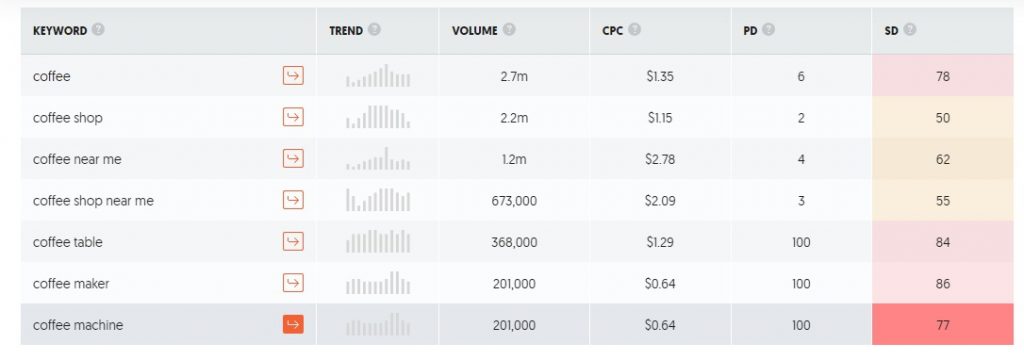Show help icon next to TREND header
This screenshot has width=1024, height=360.
pyautogui.click(x=374, y=29)
